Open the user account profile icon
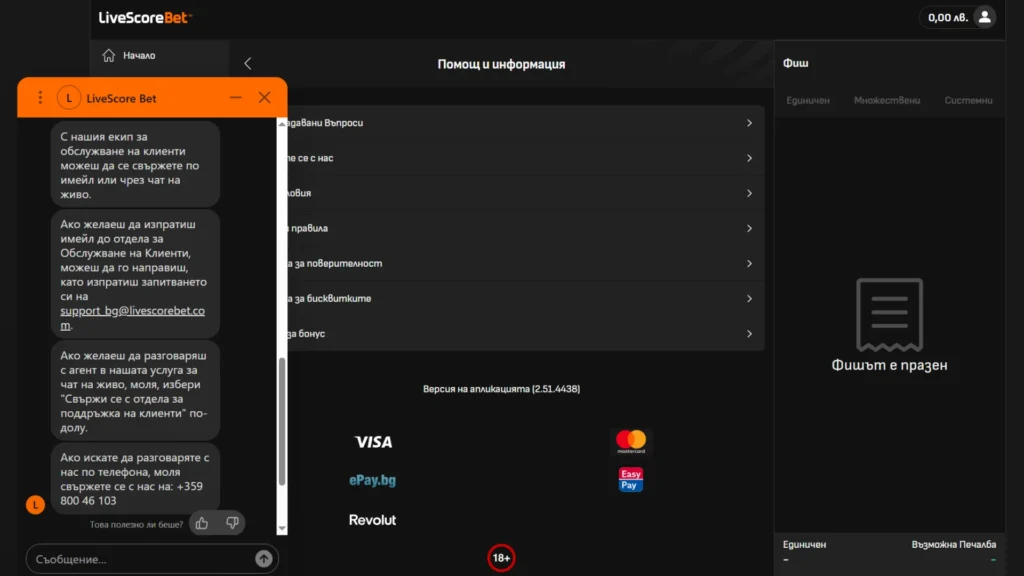The height and width of the screenshot is (576, 1024). click(x=984, y=18)
